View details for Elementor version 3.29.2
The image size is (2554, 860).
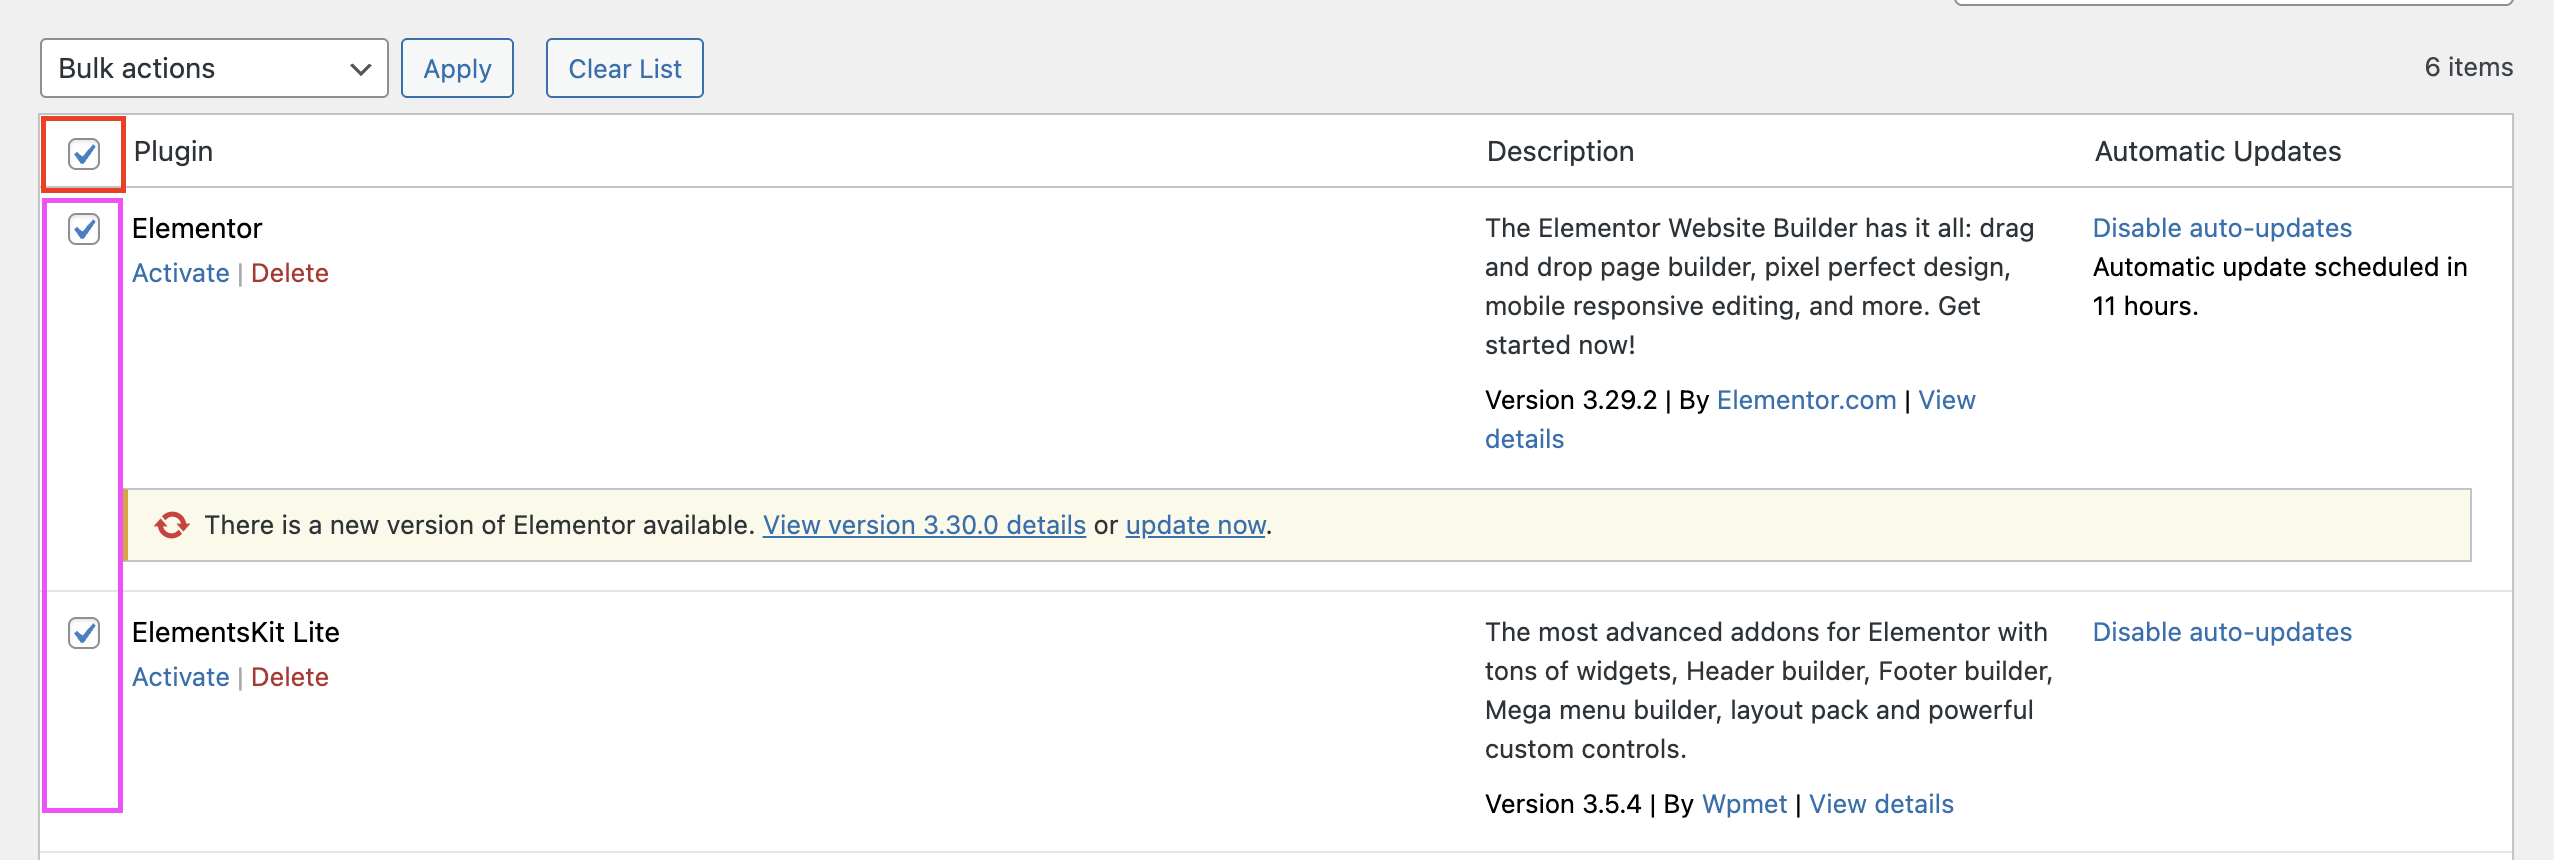[x=1945, y=400]
